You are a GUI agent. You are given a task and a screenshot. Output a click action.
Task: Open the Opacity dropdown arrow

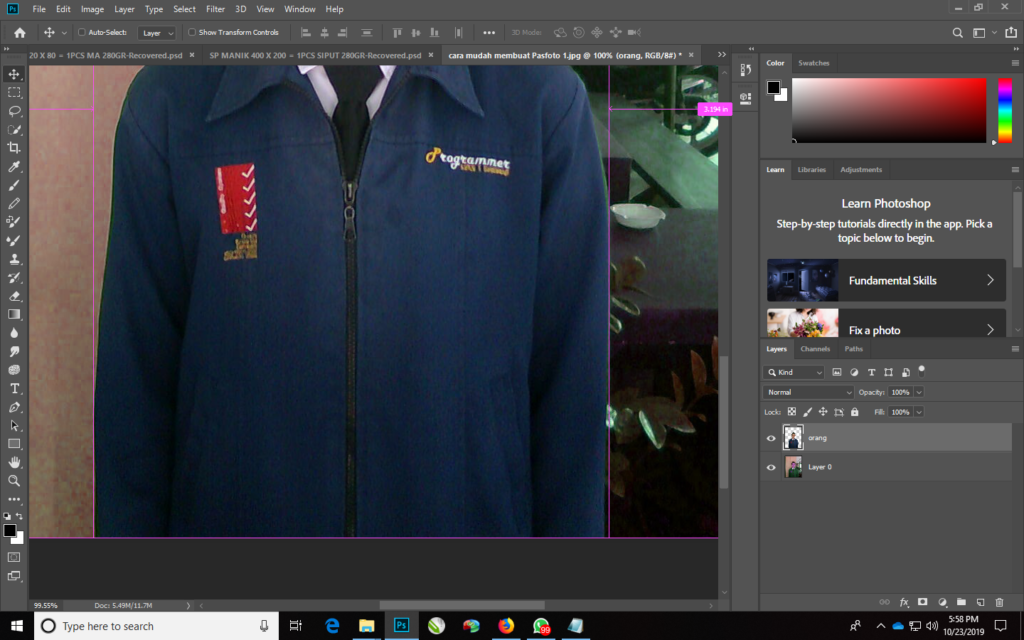(x=919, y=392)
